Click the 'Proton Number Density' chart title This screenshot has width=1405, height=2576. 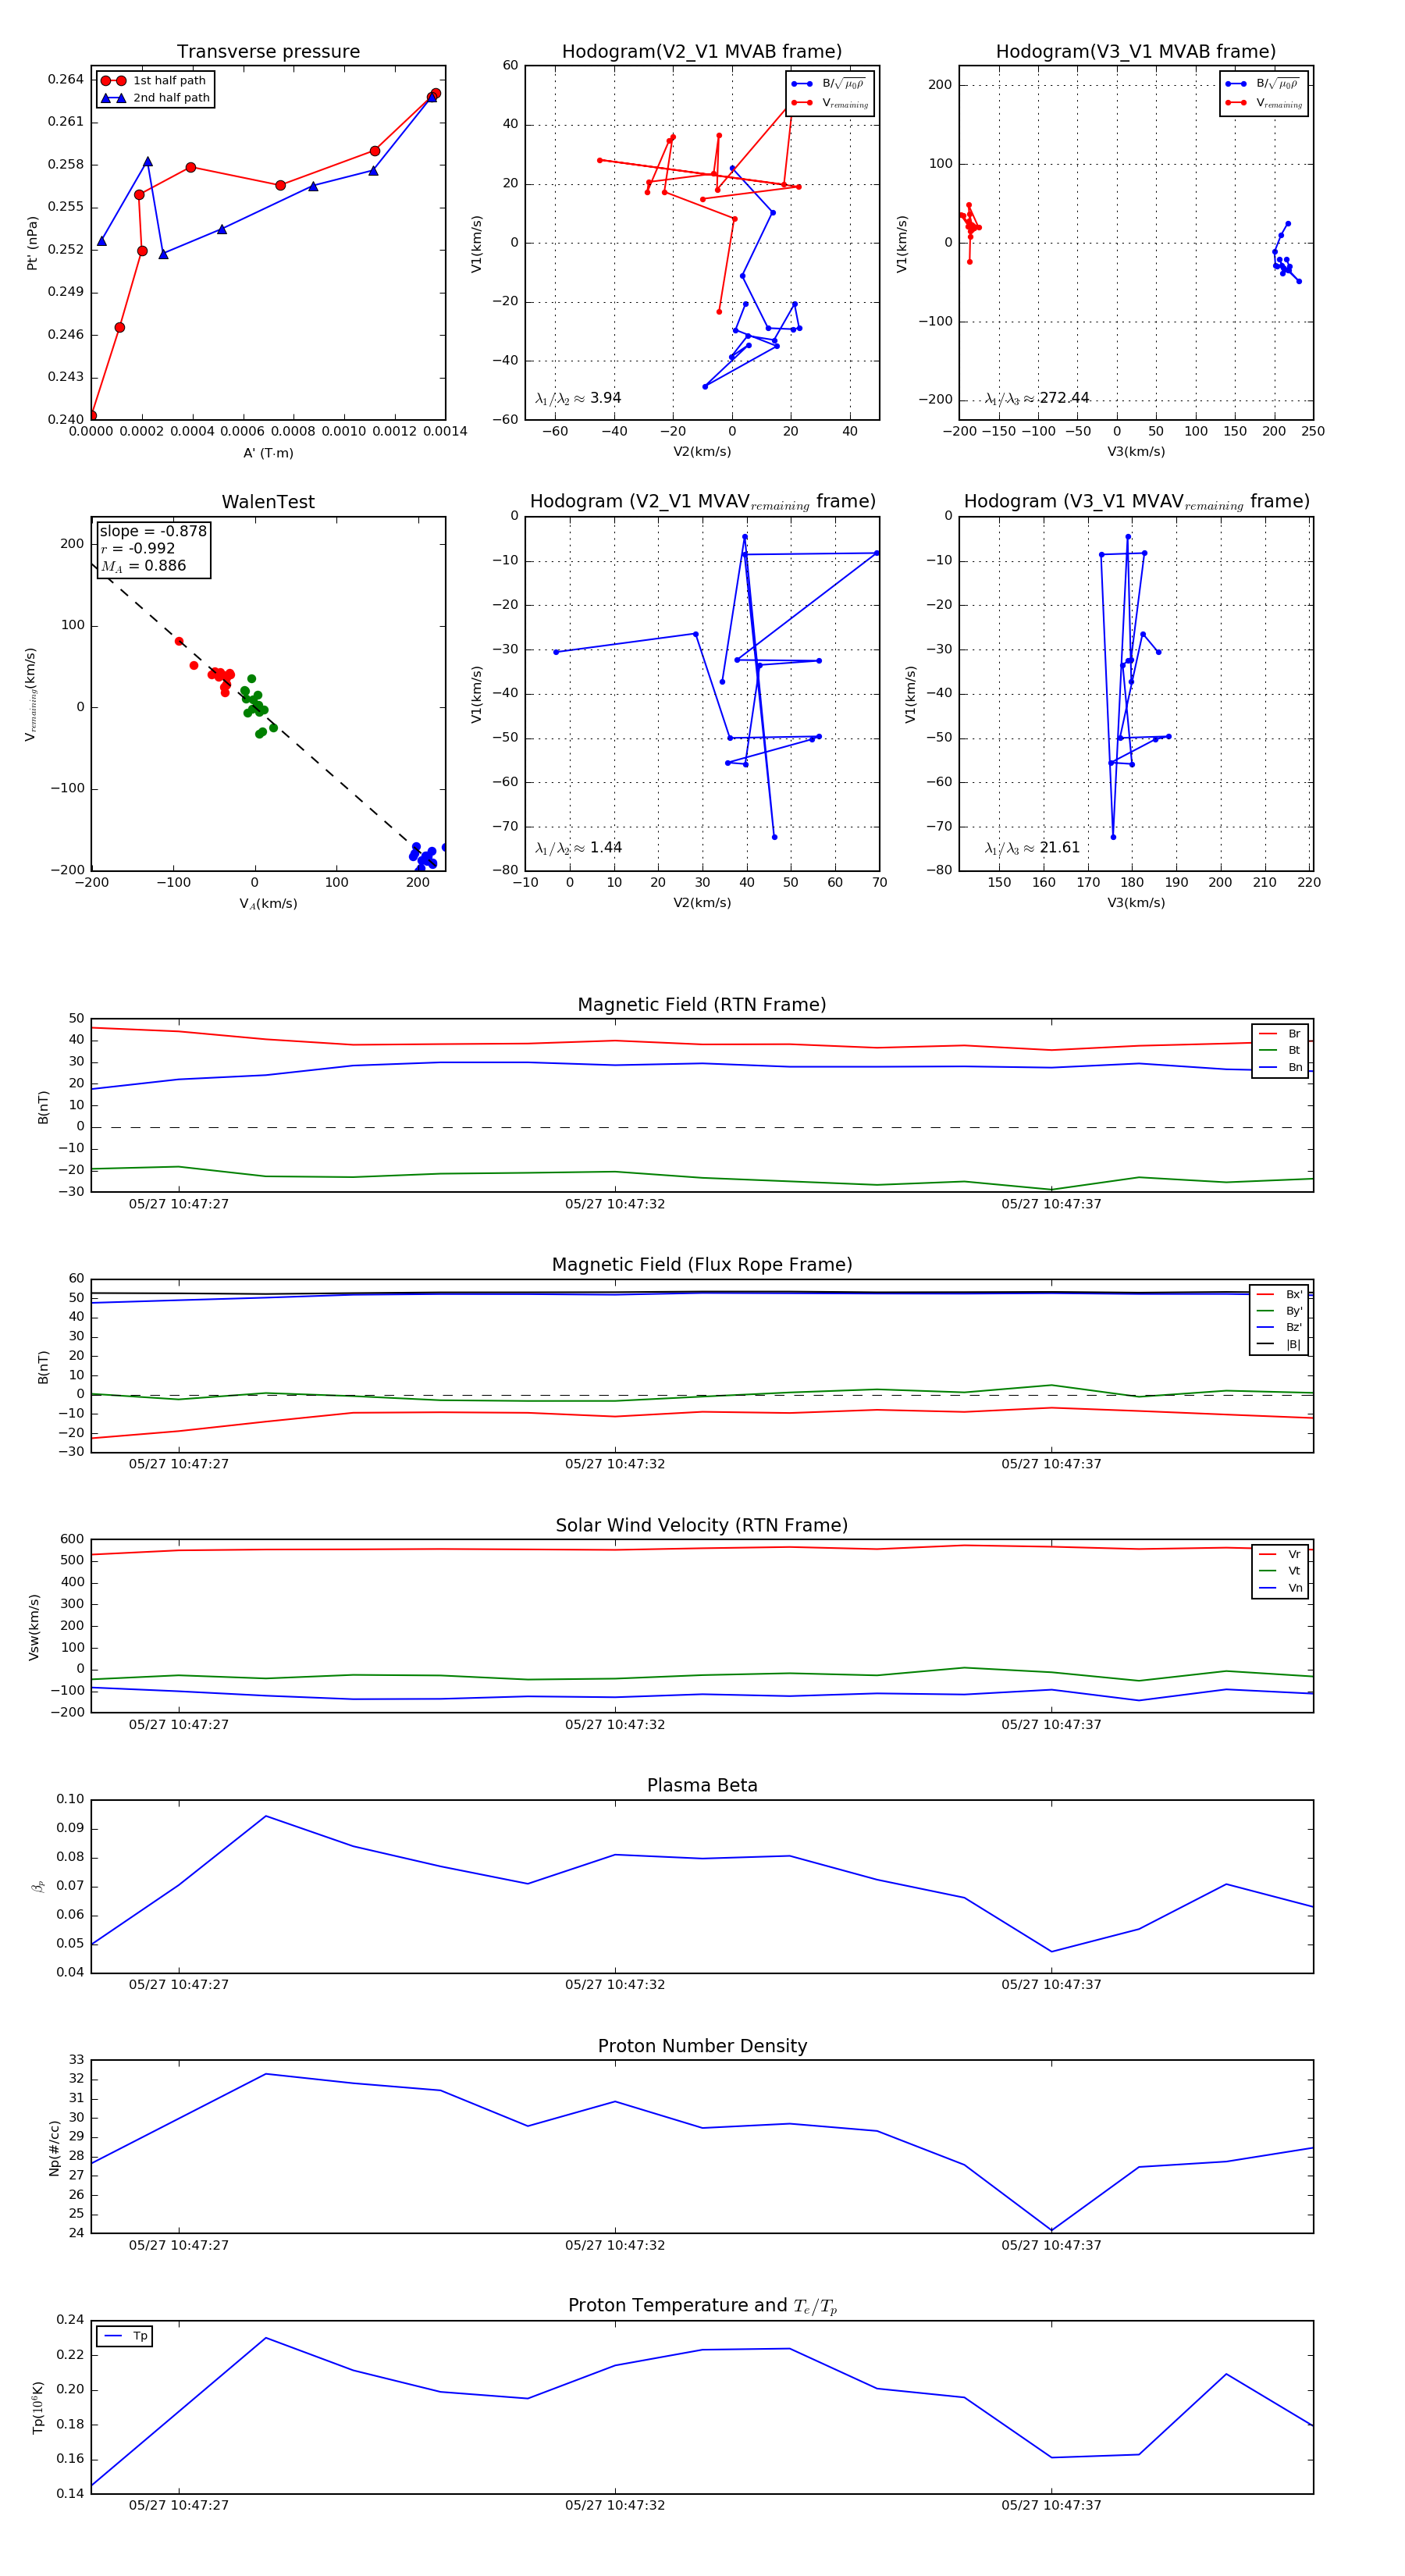click(702, 2046)
